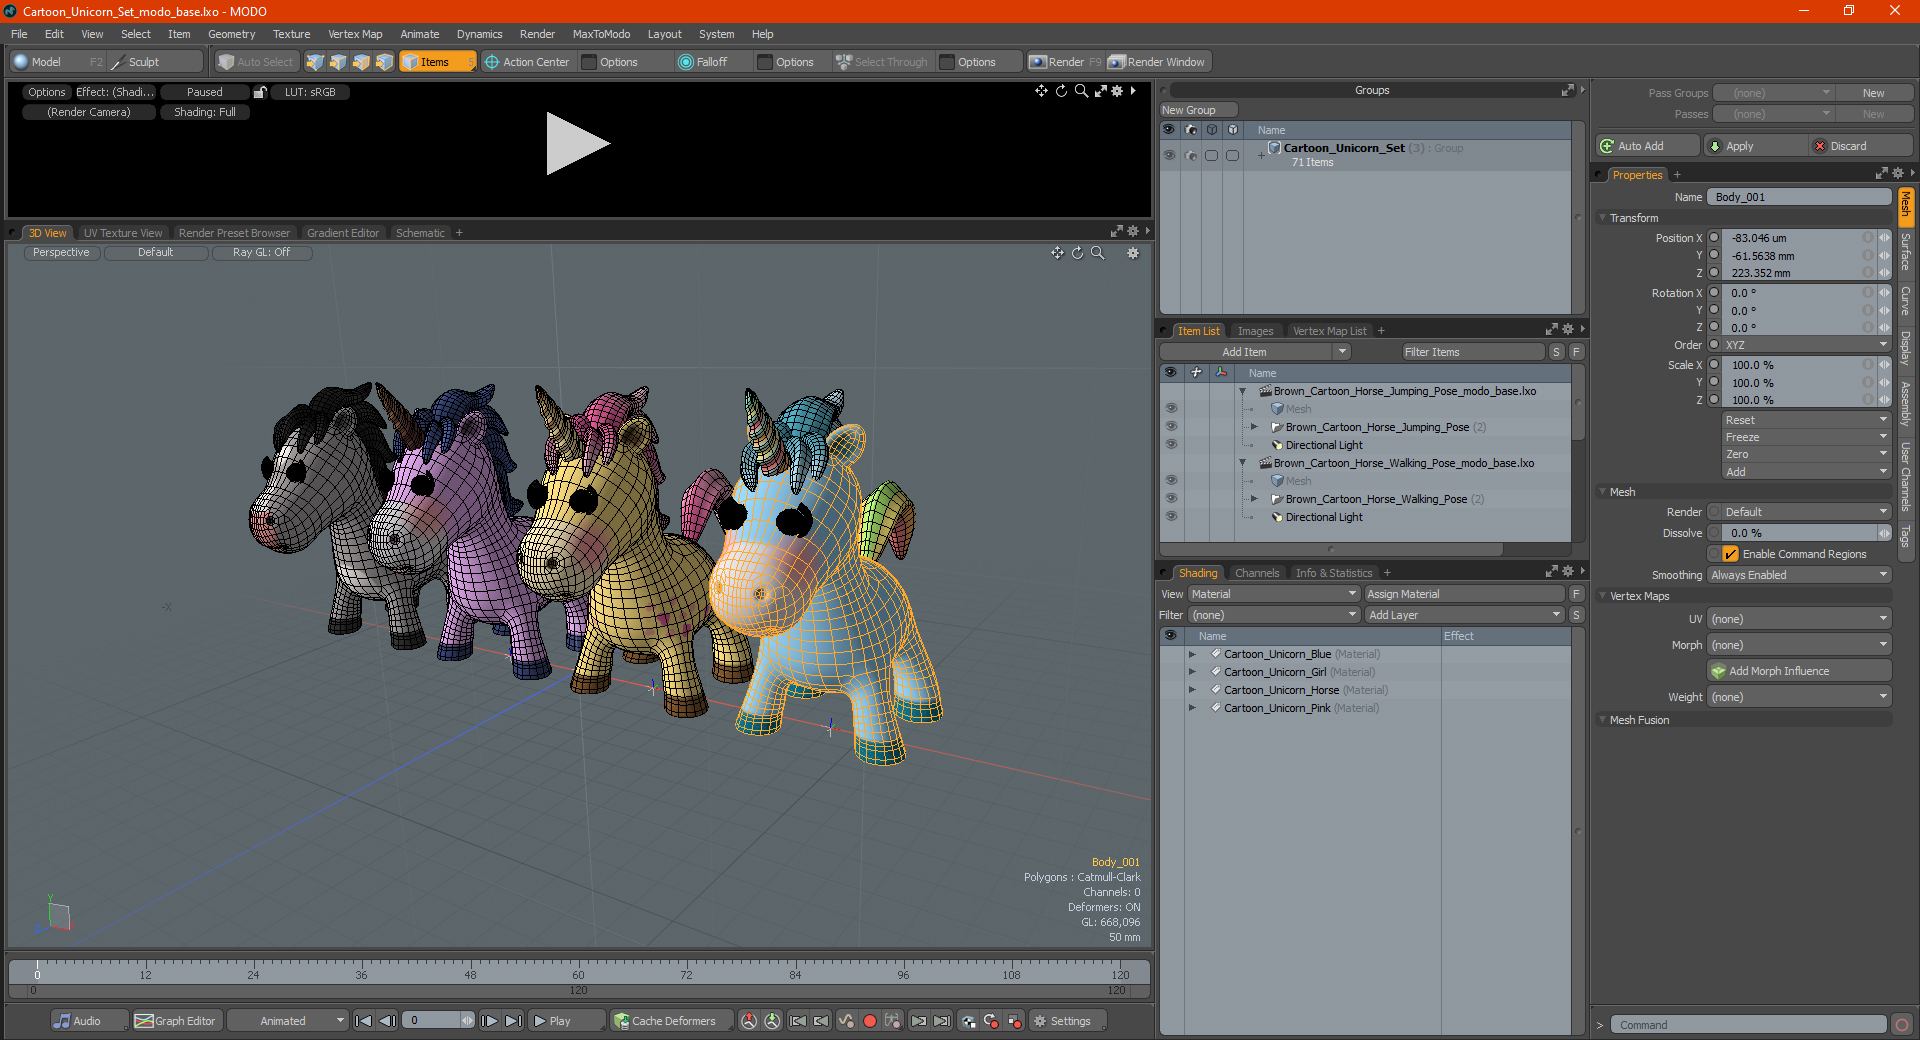
Task: Click the red record autokey button
Action: 870,1021
